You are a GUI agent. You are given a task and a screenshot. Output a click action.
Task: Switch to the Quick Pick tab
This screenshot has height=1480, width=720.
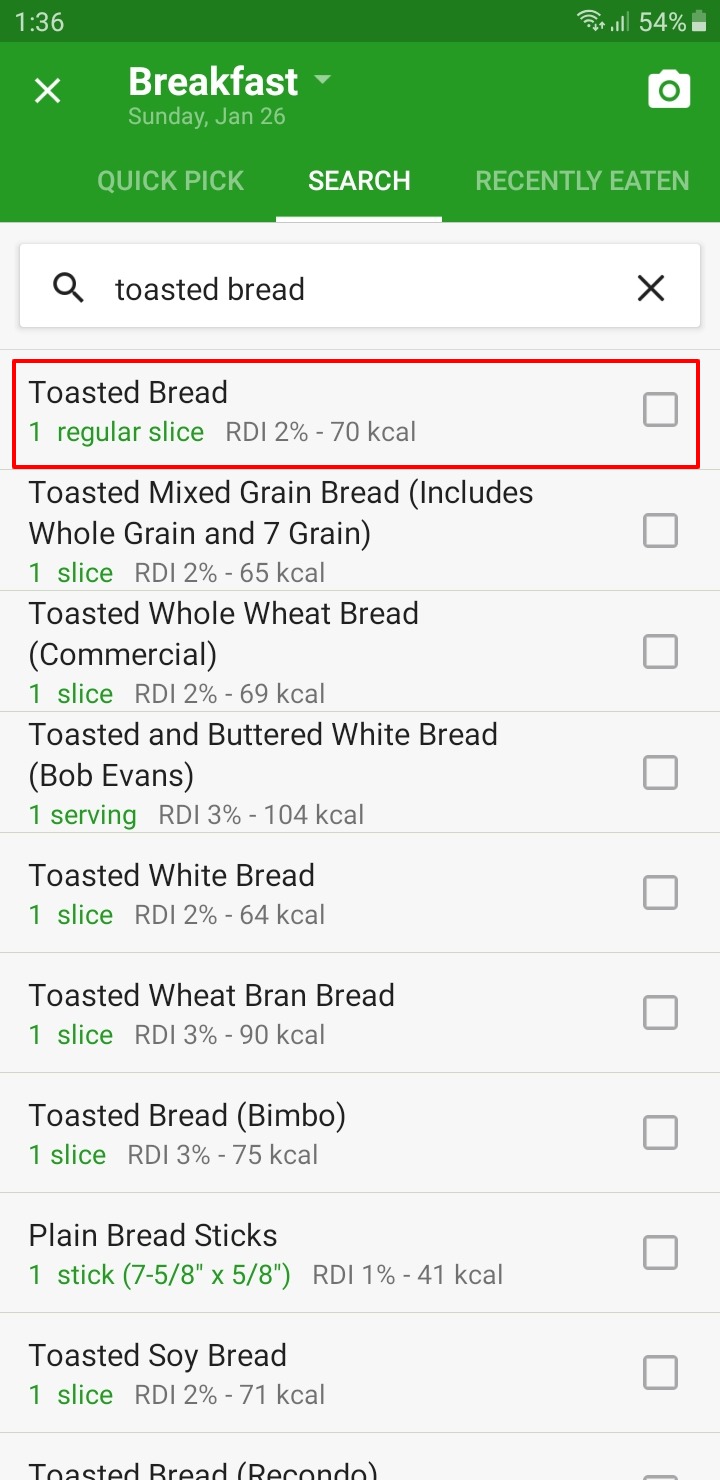point(170,181)
